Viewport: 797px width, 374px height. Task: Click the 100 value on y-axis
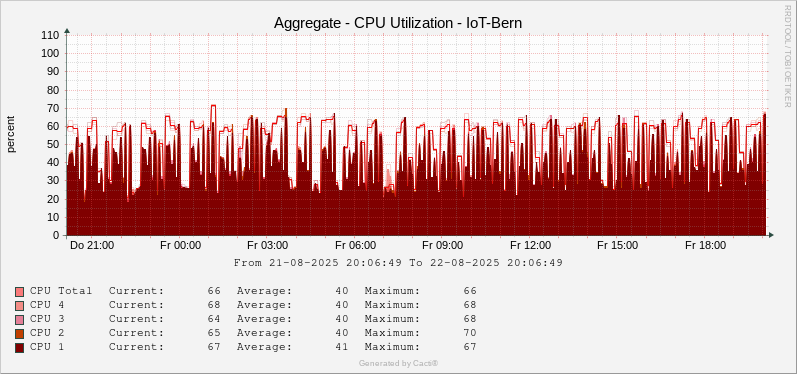[x=52, y=53]
